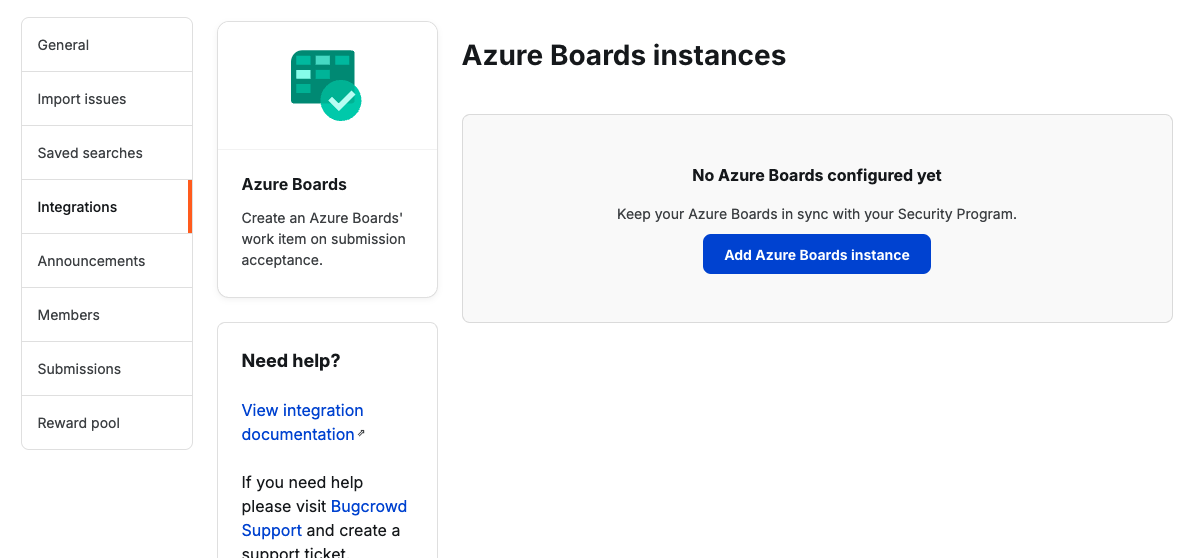This screenshot has width=1187, height=558.
Task: Go to Import issues section
Action: point(82,99)
